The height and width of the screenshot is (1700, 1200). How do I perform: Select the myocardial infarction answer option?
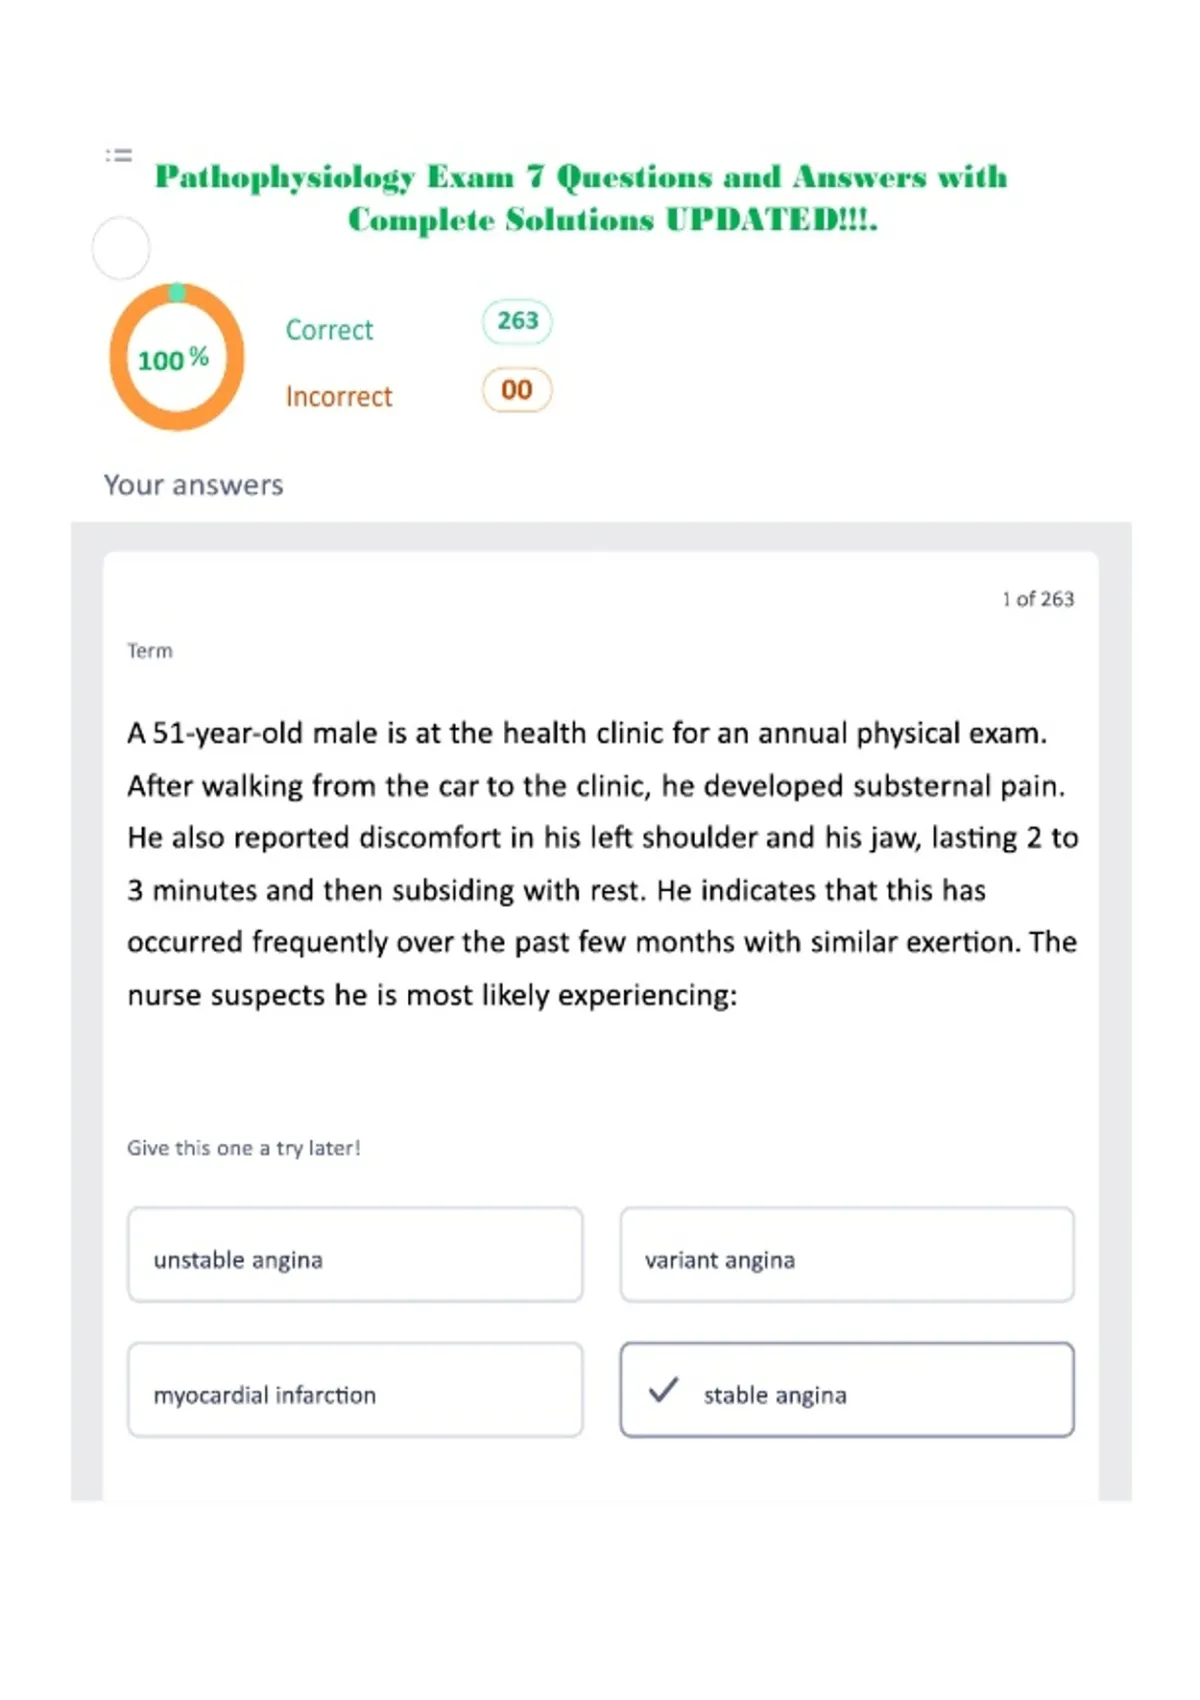point(355,1390)
